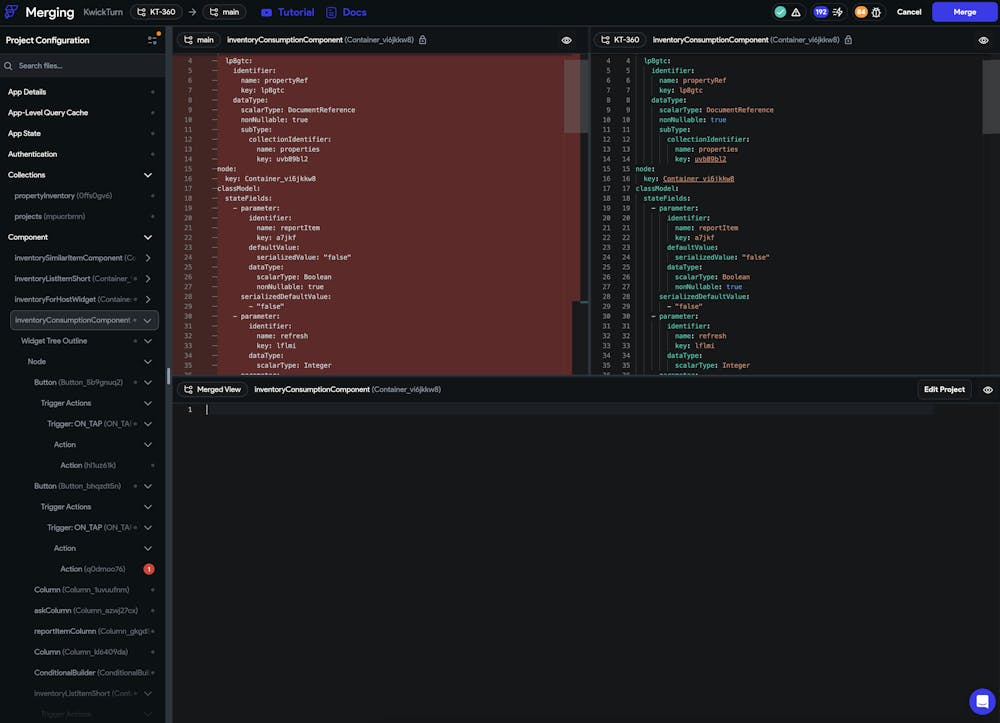Click the KT-360 diff pane vertical scrollbar
The image size is (1000, 723).
pos(990,96)
